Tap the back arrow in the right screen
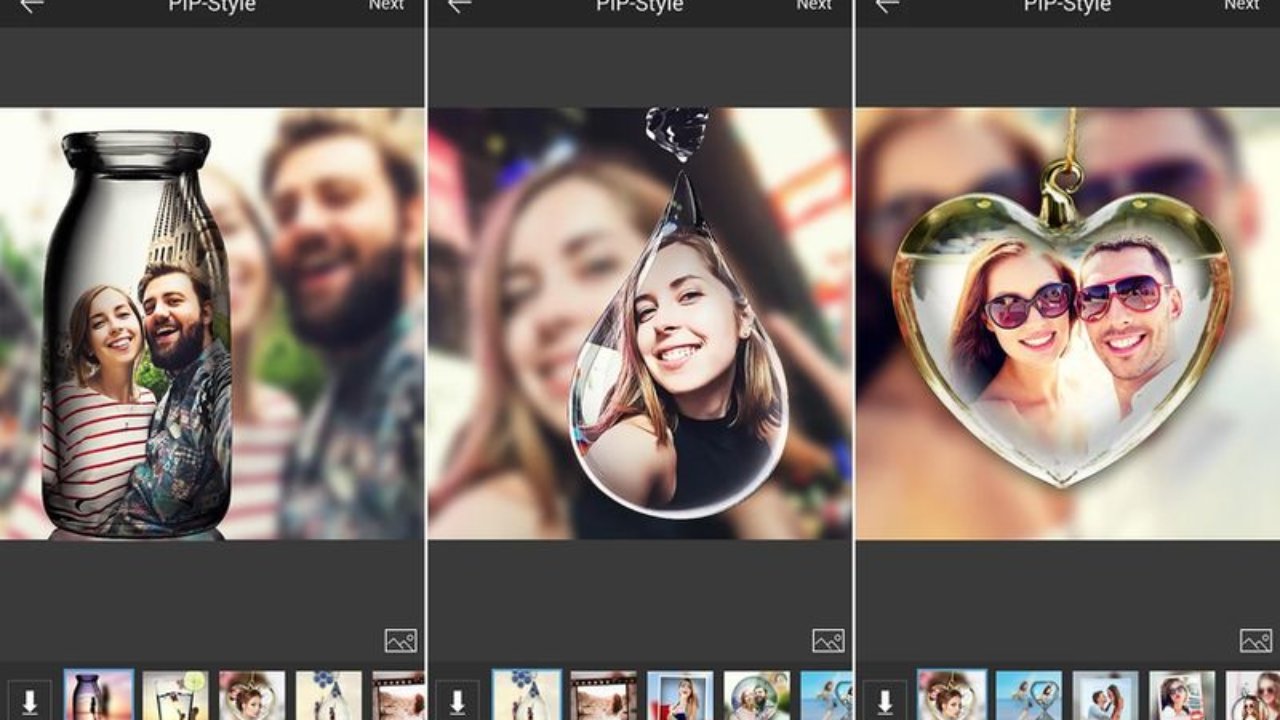 pos(887,6)
